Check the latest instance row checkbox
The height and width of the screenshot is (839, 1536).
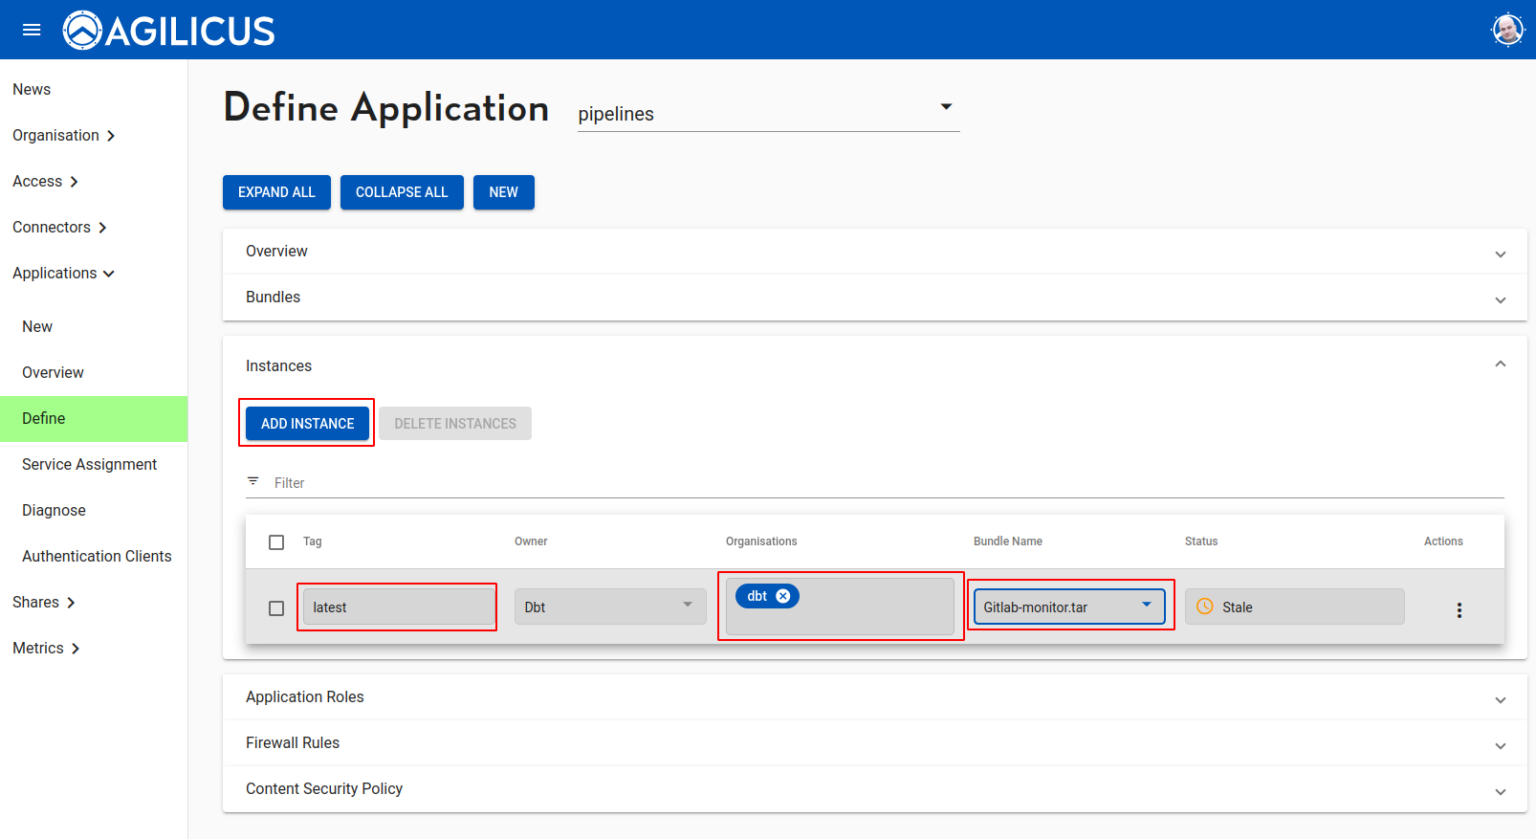pyautogui.click(x=276, y=607)
